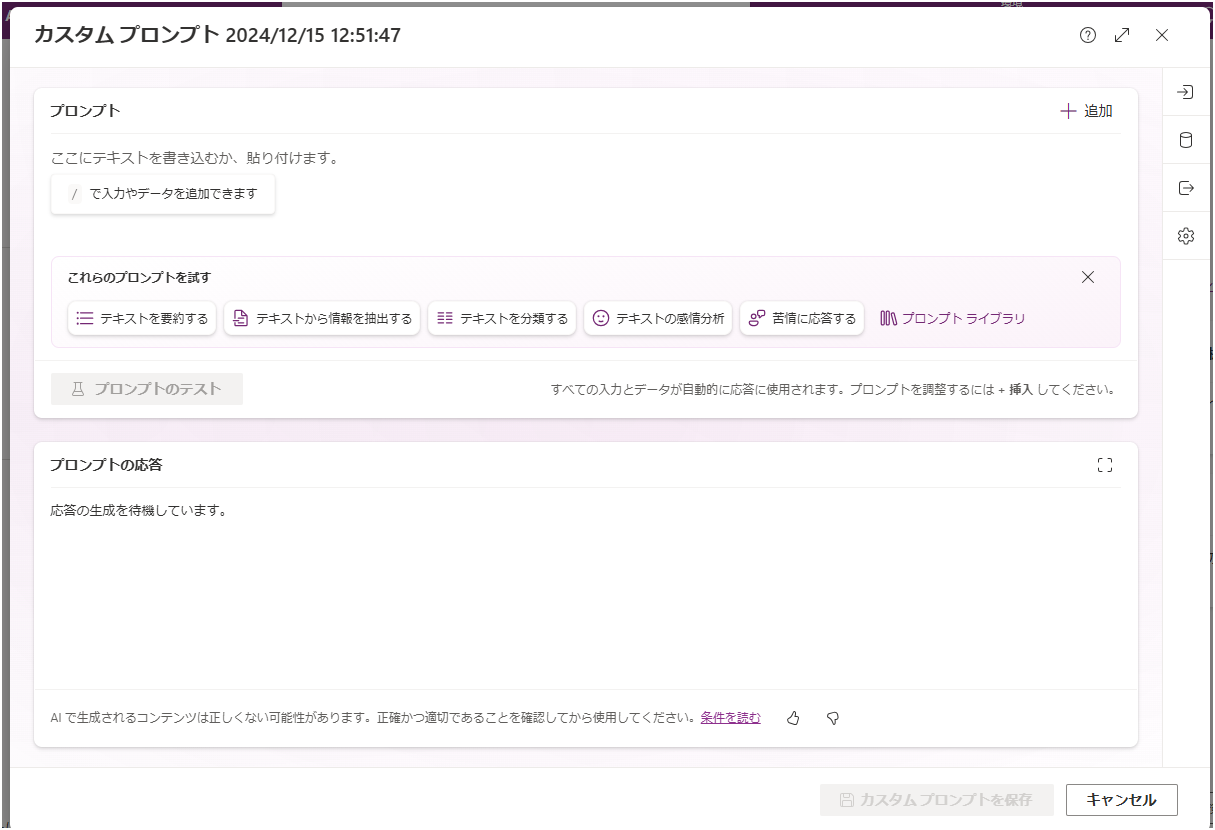
Task: Open the input panel icon in right sidebar
Action: click(1186, 92)
